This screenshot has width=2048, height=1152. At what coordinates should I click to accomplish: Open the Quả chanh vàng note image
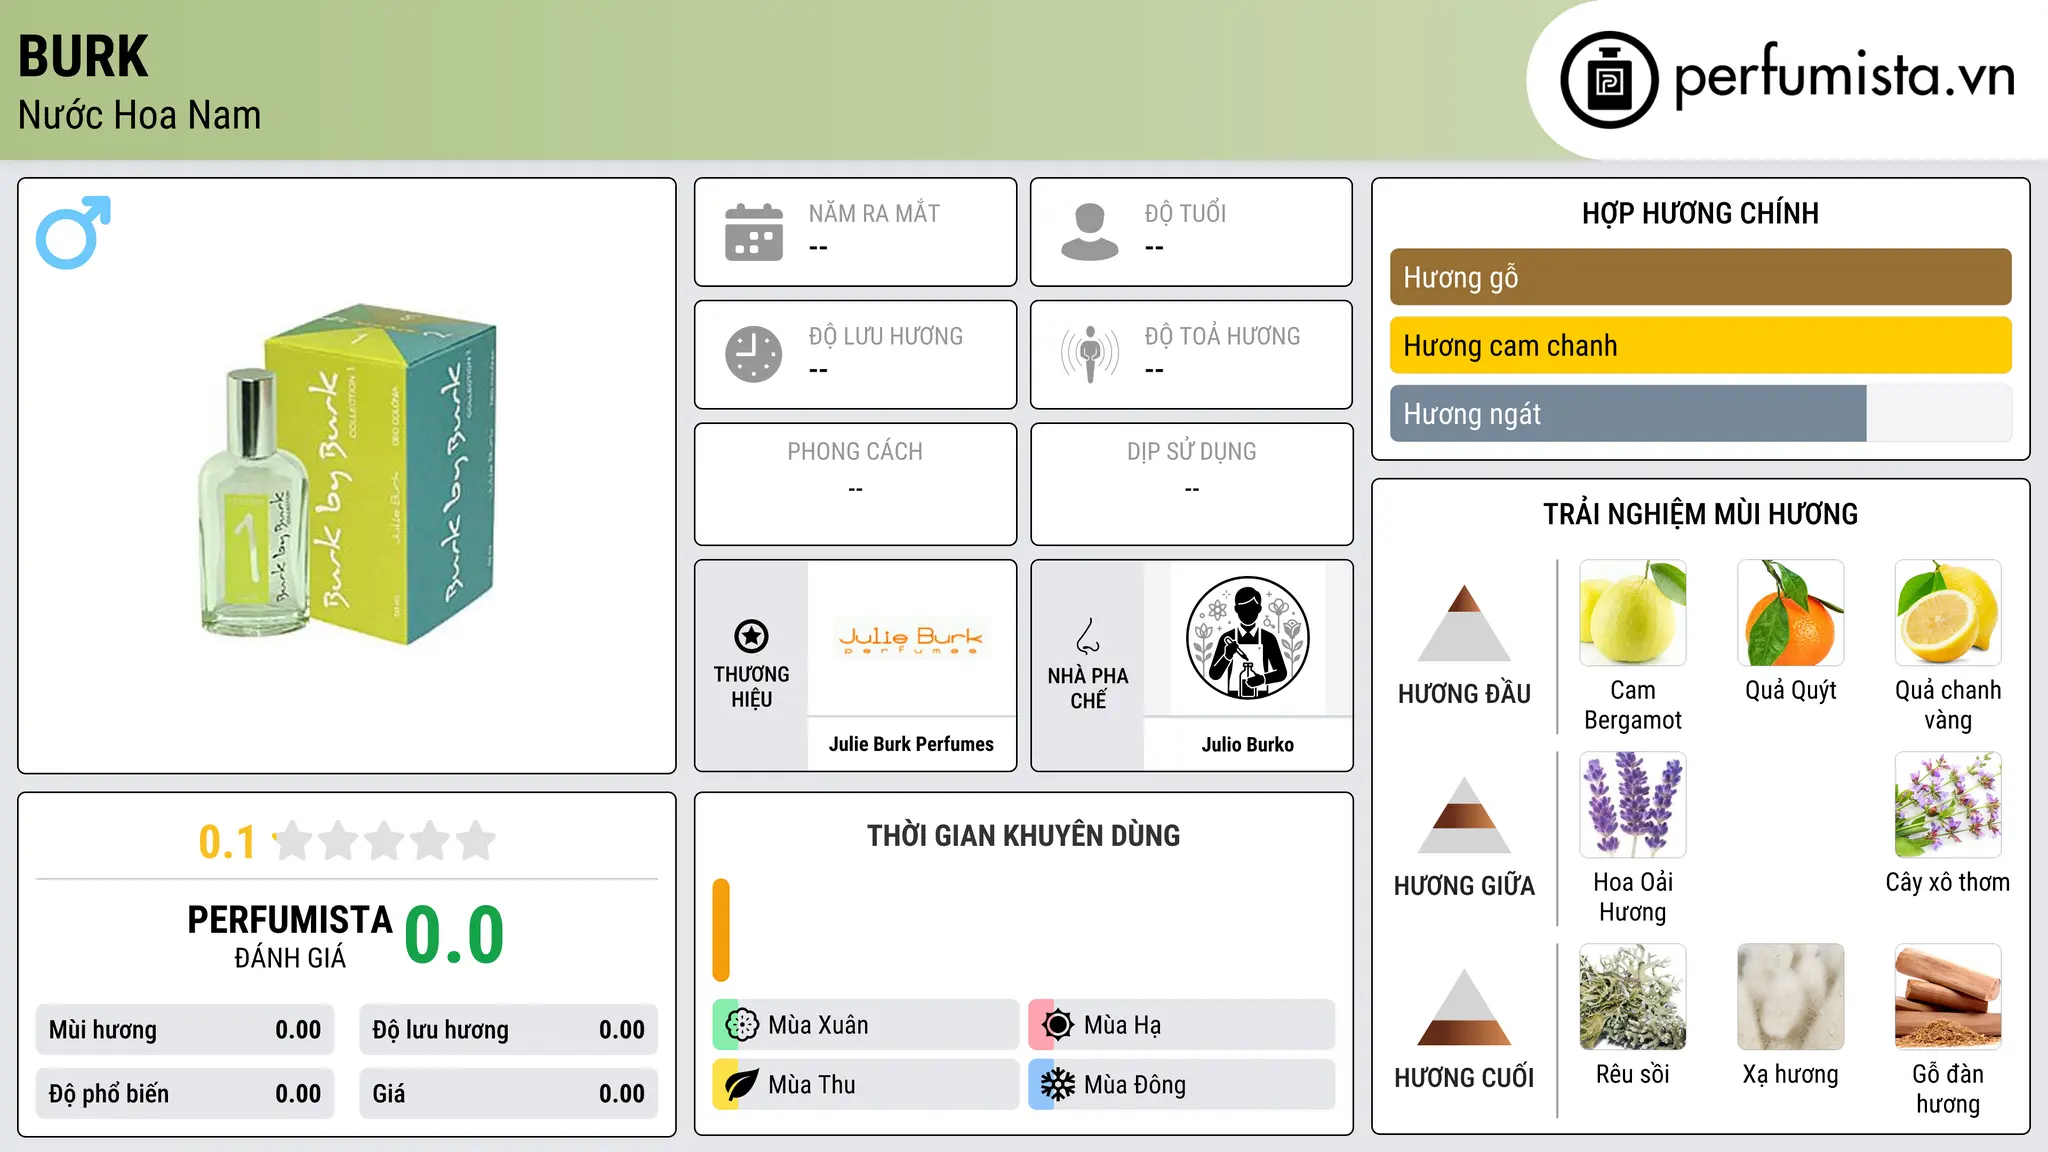1948,613
